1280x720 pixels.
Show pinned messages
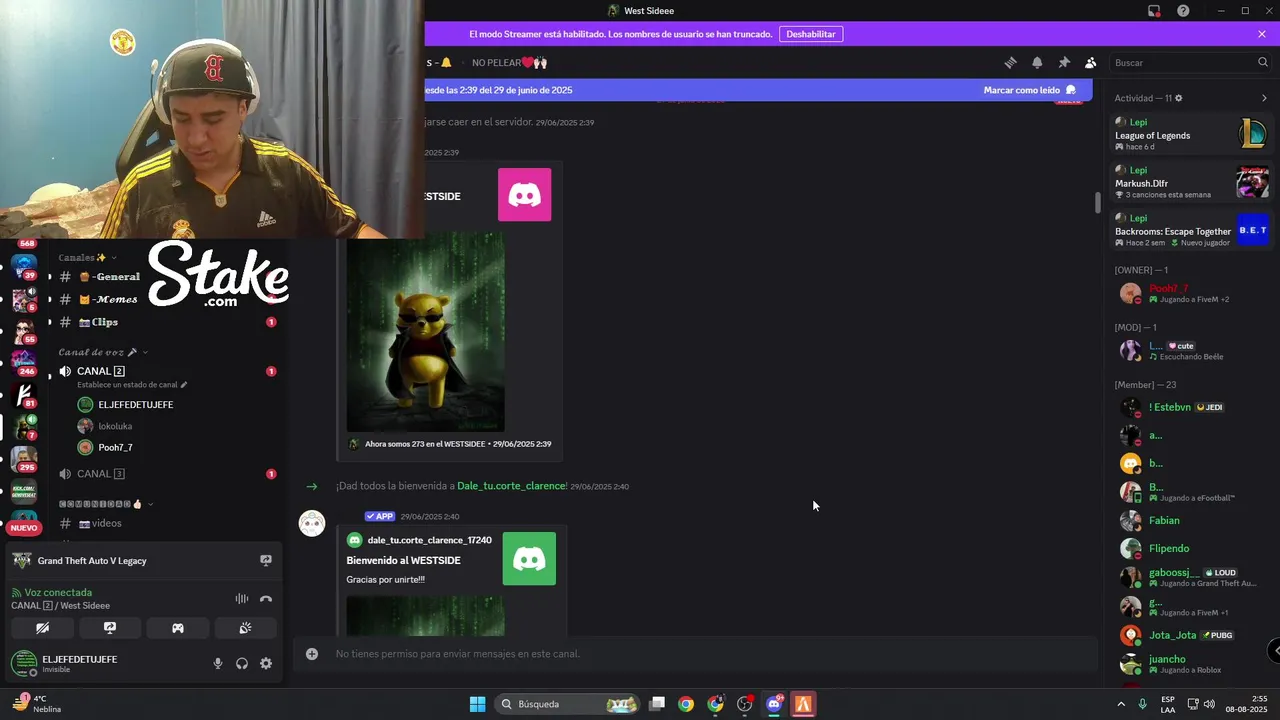pos(1064,62)
